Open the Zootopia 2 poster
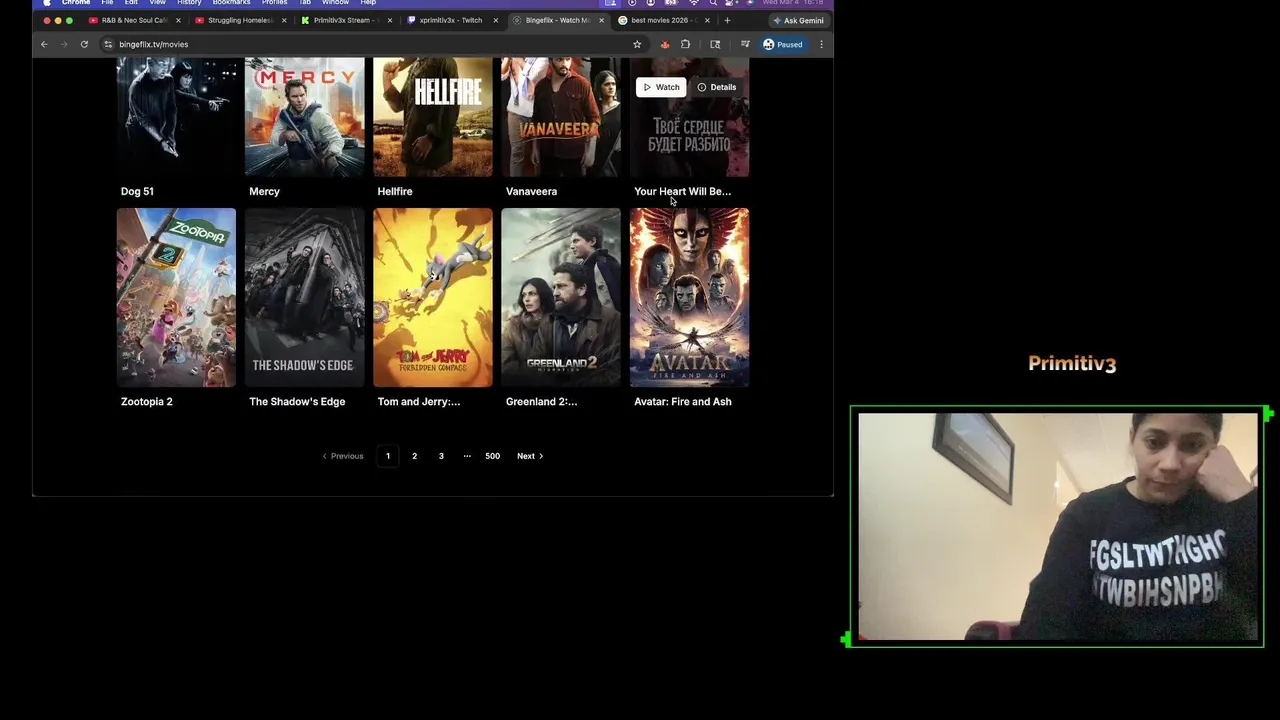Image resolution: width=1280 pixels, height=720 pixels. (x=176, y=297)
